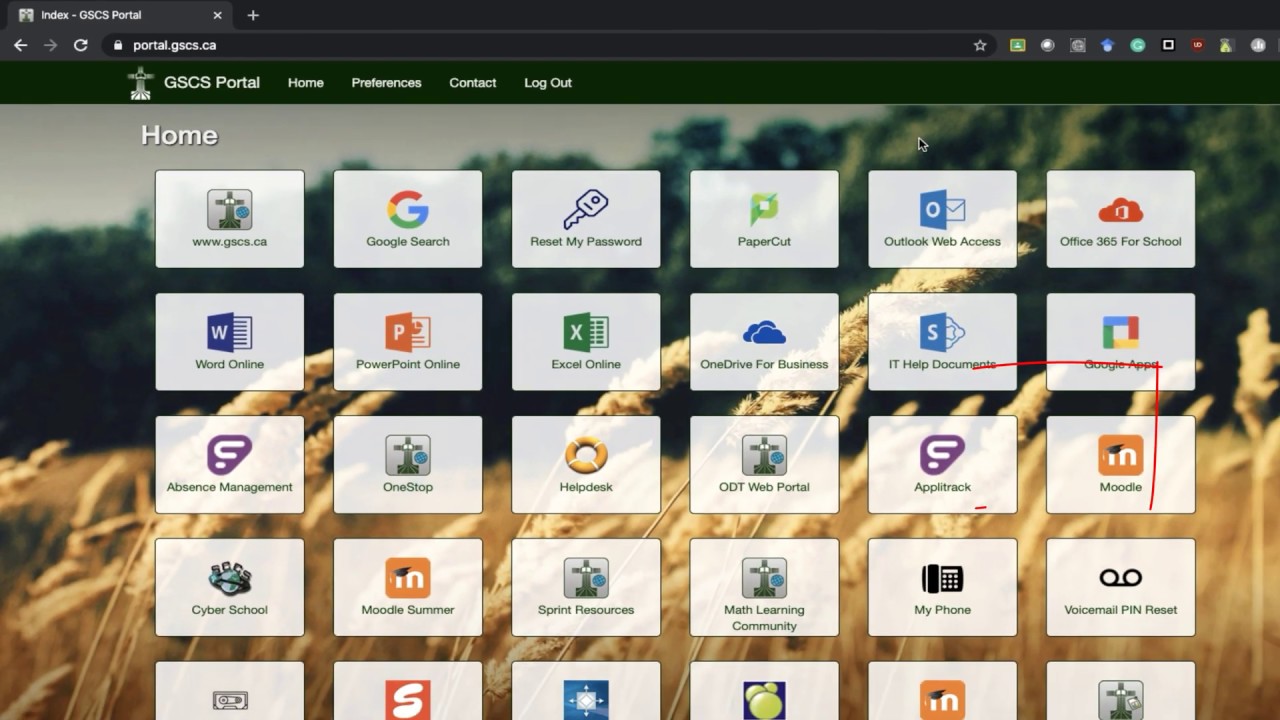
Task: Open the www.gscs.ca tile
Action: (x=229, y=219)
